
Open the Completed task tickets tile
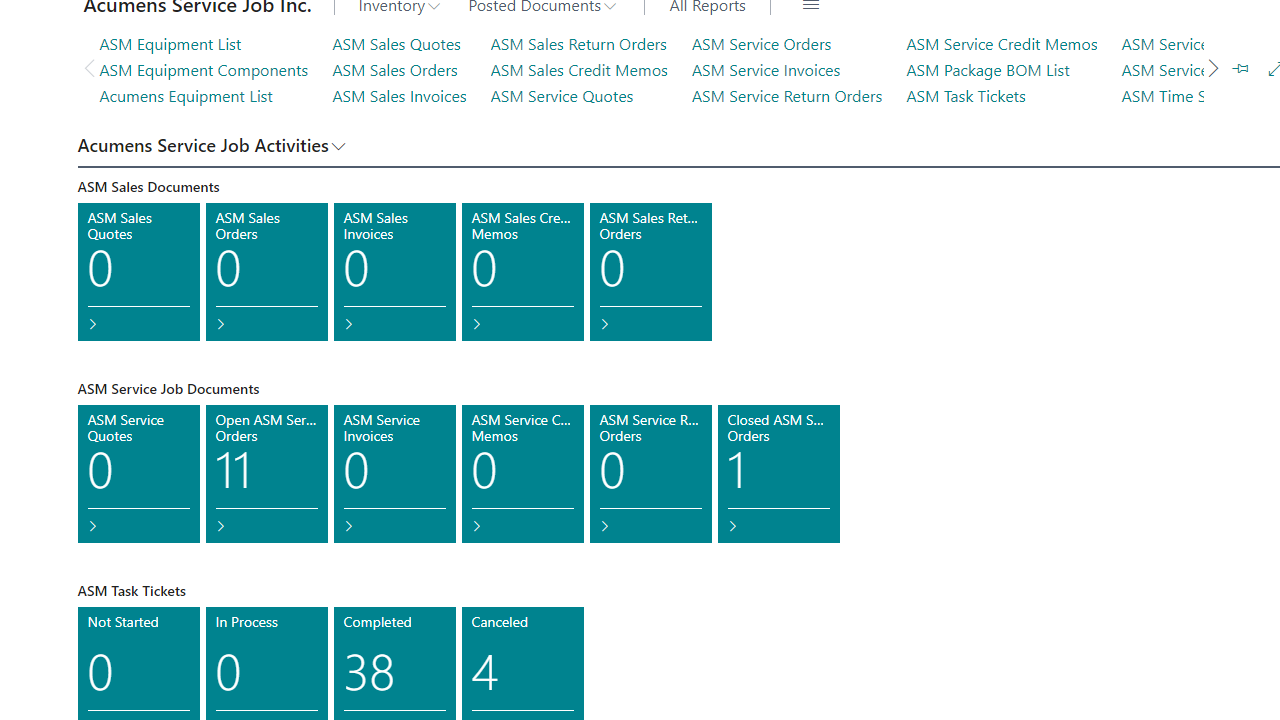point(394,662)
